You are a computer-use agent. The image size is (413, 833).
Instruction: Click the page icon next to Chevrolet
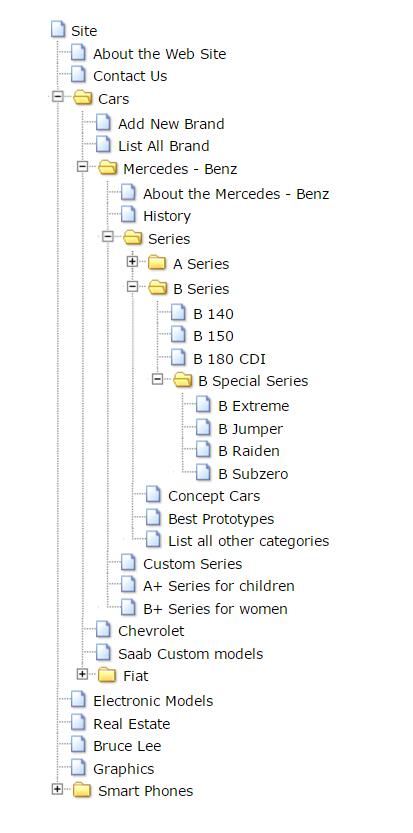(x=103, y=630)
